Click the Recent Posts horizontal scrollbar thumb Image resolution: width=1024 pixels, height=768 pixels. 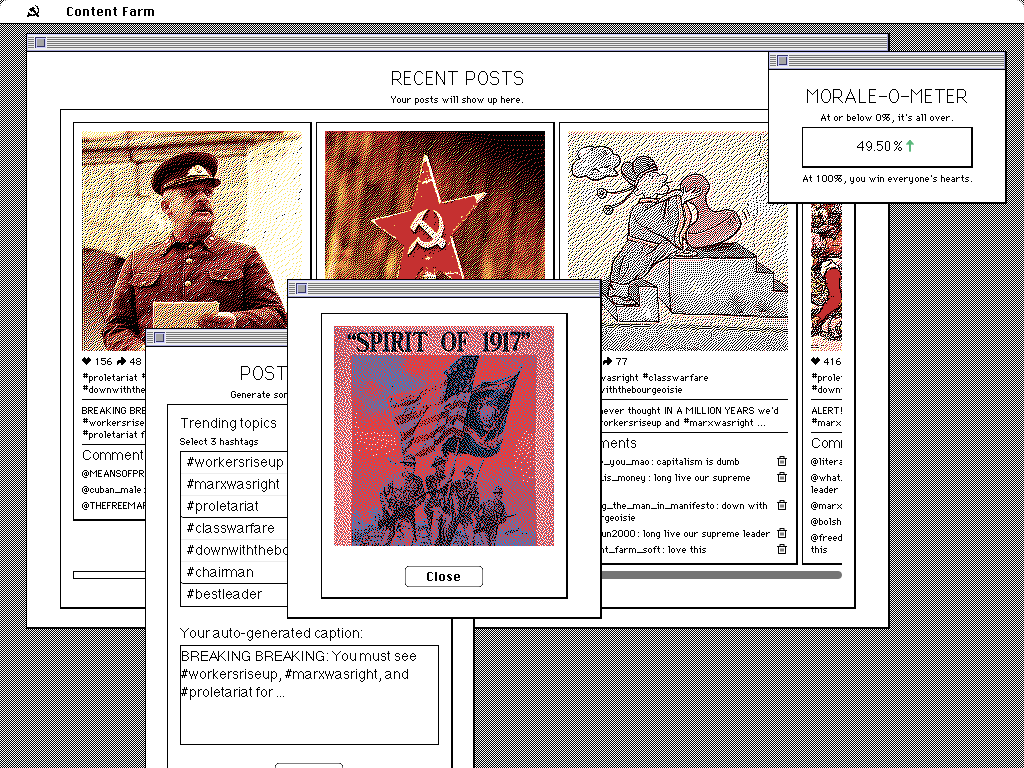point(722,575)
